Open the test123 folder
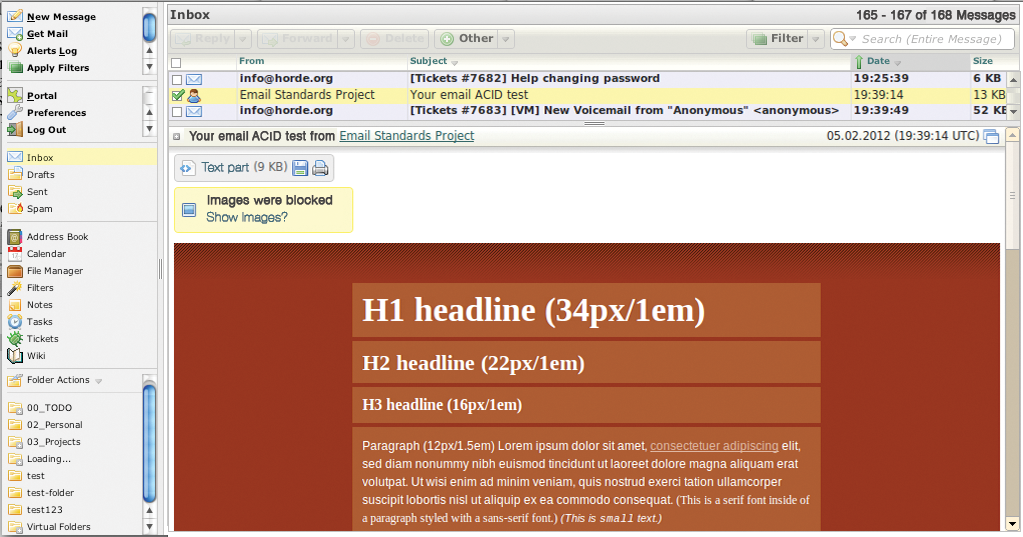The image size is (1023, 537). click(x=44, y=509)
